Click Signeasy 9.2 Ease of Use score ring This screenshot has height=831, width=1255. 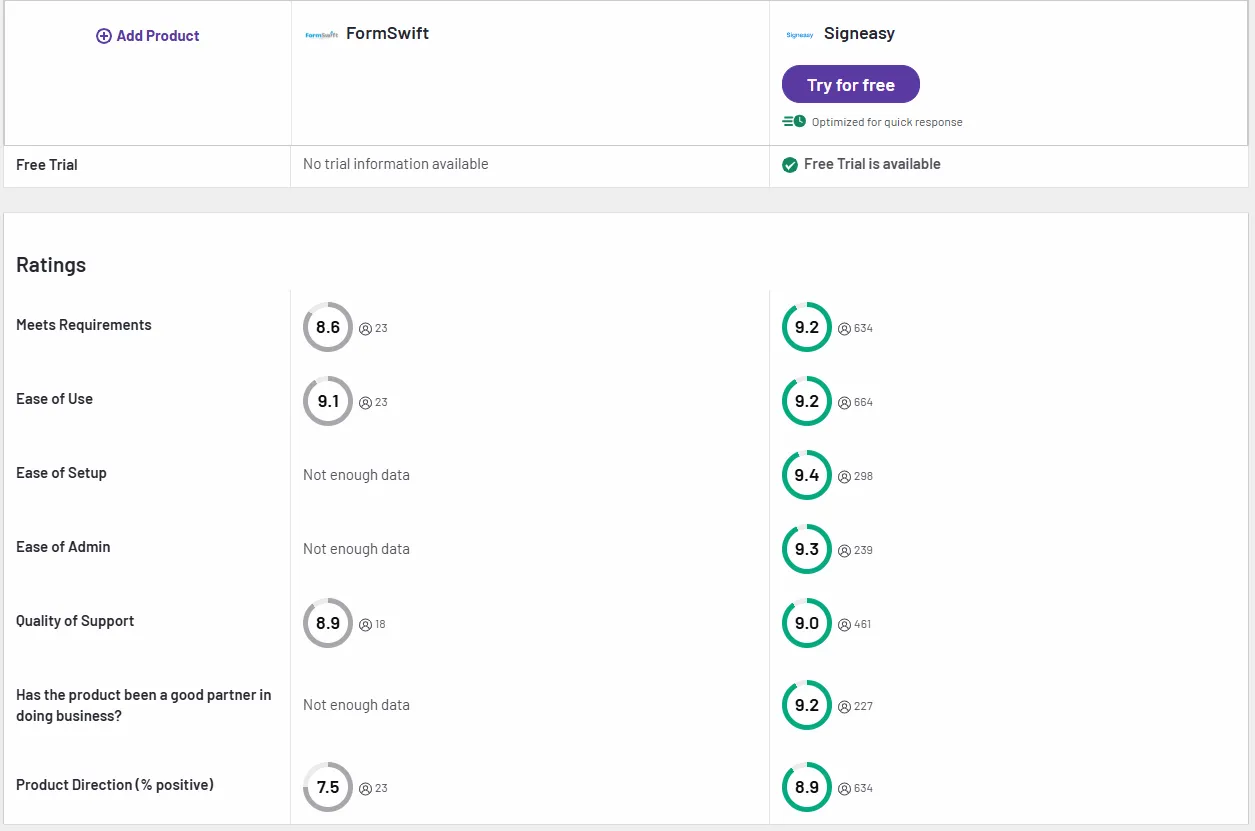[x=807, y=401]
